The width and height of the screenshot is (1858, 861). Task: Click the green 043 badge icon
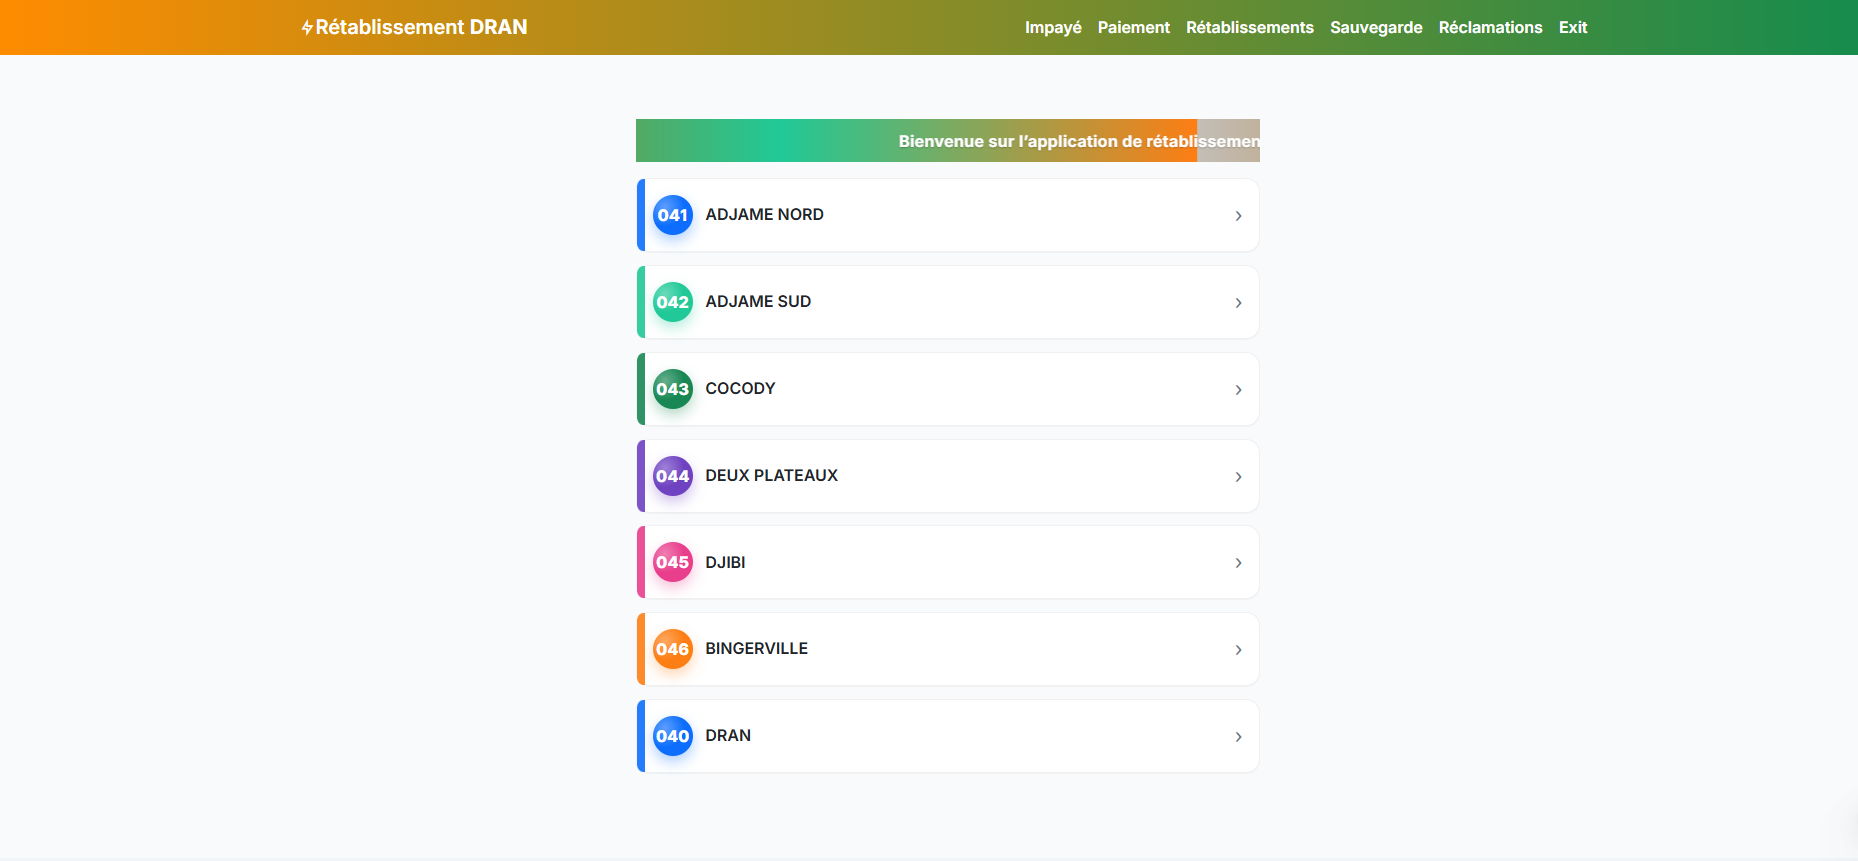[x=672, y=389]
